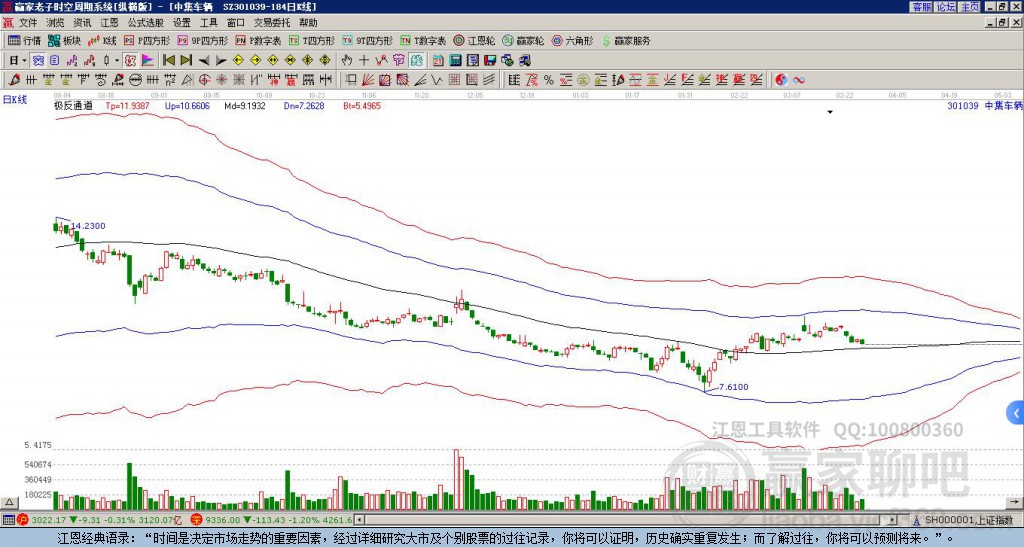Open the 六角形 tool
Screen dimensions: 1024x548
572,40
